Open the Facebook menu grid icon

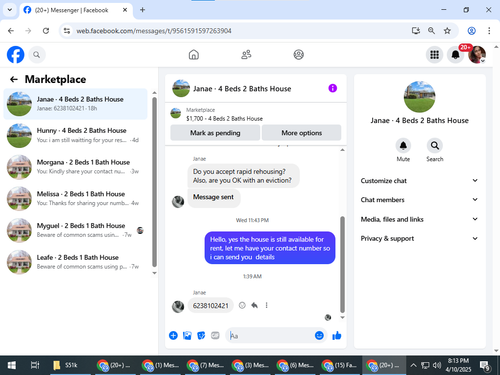[434, 55]
